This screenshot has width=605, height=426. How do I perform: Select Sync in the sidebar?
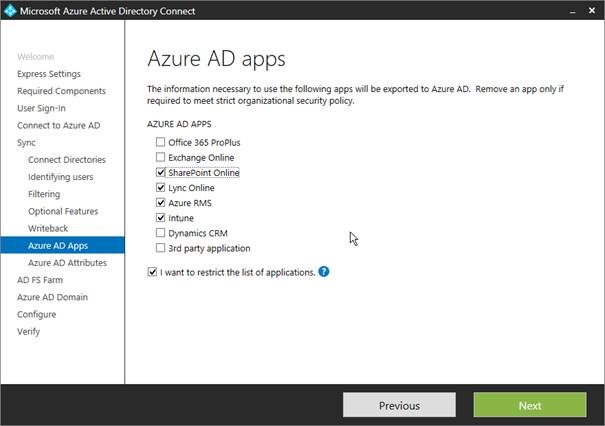(26, 143)
